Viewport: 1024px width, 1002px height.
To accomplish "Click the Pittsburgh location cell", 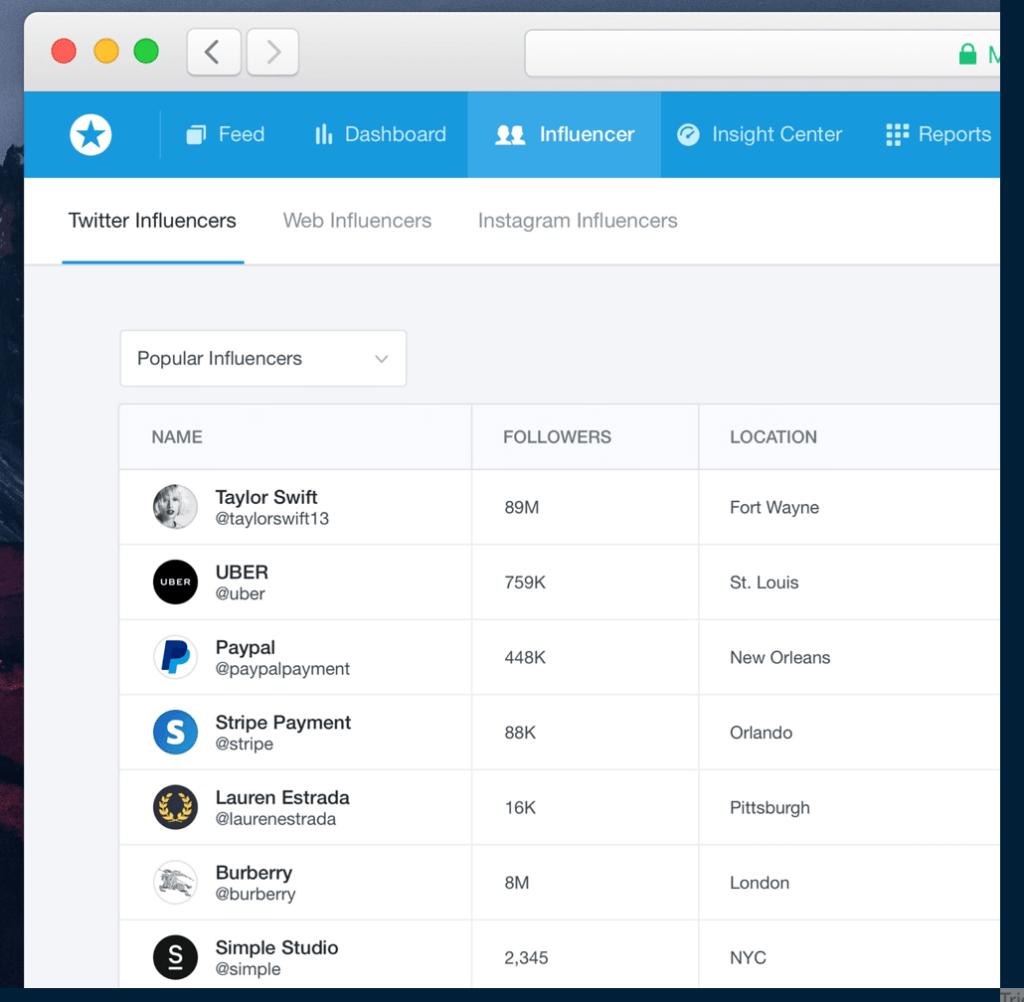I will point(769,808).
